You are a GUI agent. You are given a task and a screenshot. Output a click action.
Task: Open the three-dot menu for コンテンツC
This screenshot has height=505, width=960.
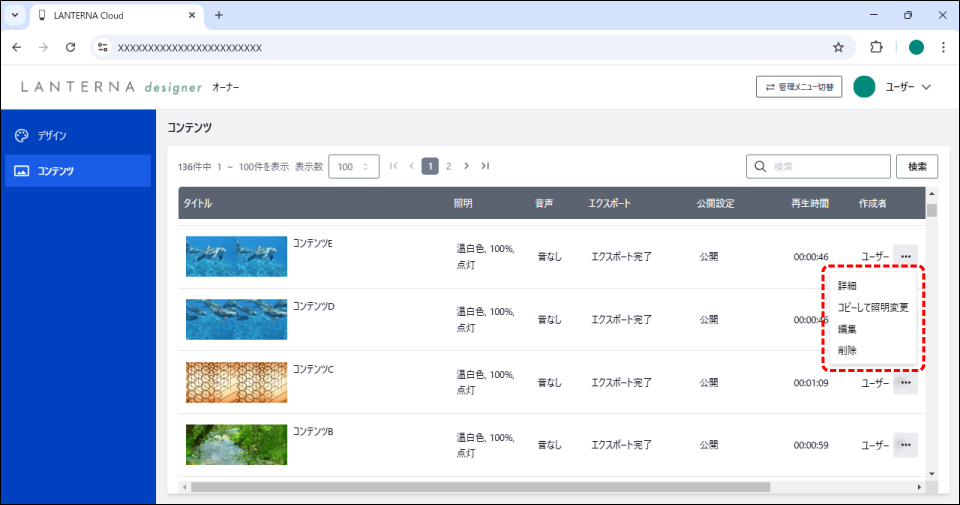905,383
